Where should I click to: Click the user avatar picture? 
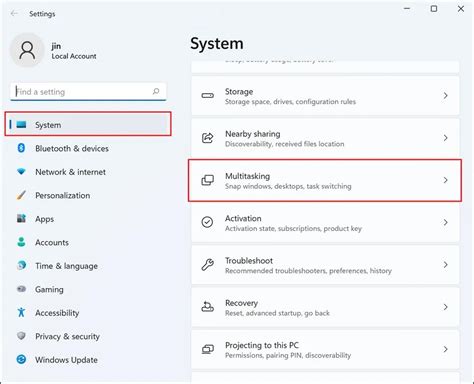point(27,50)
